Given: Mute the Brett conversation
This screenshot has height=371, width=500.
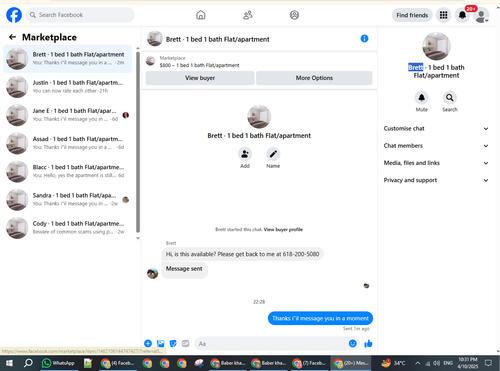Looking at the screenshot, I should [422, 98].
